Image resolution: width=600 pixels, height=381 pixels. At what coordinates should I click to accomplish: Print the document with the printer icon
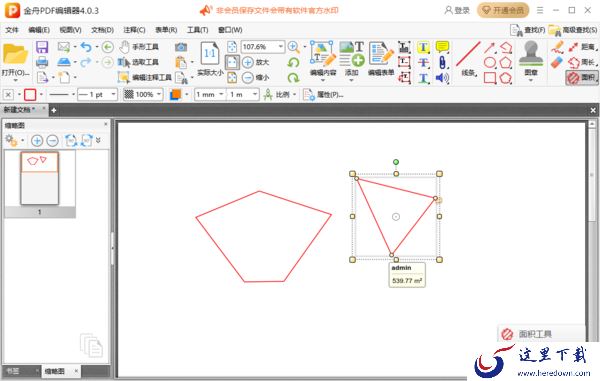42,62
